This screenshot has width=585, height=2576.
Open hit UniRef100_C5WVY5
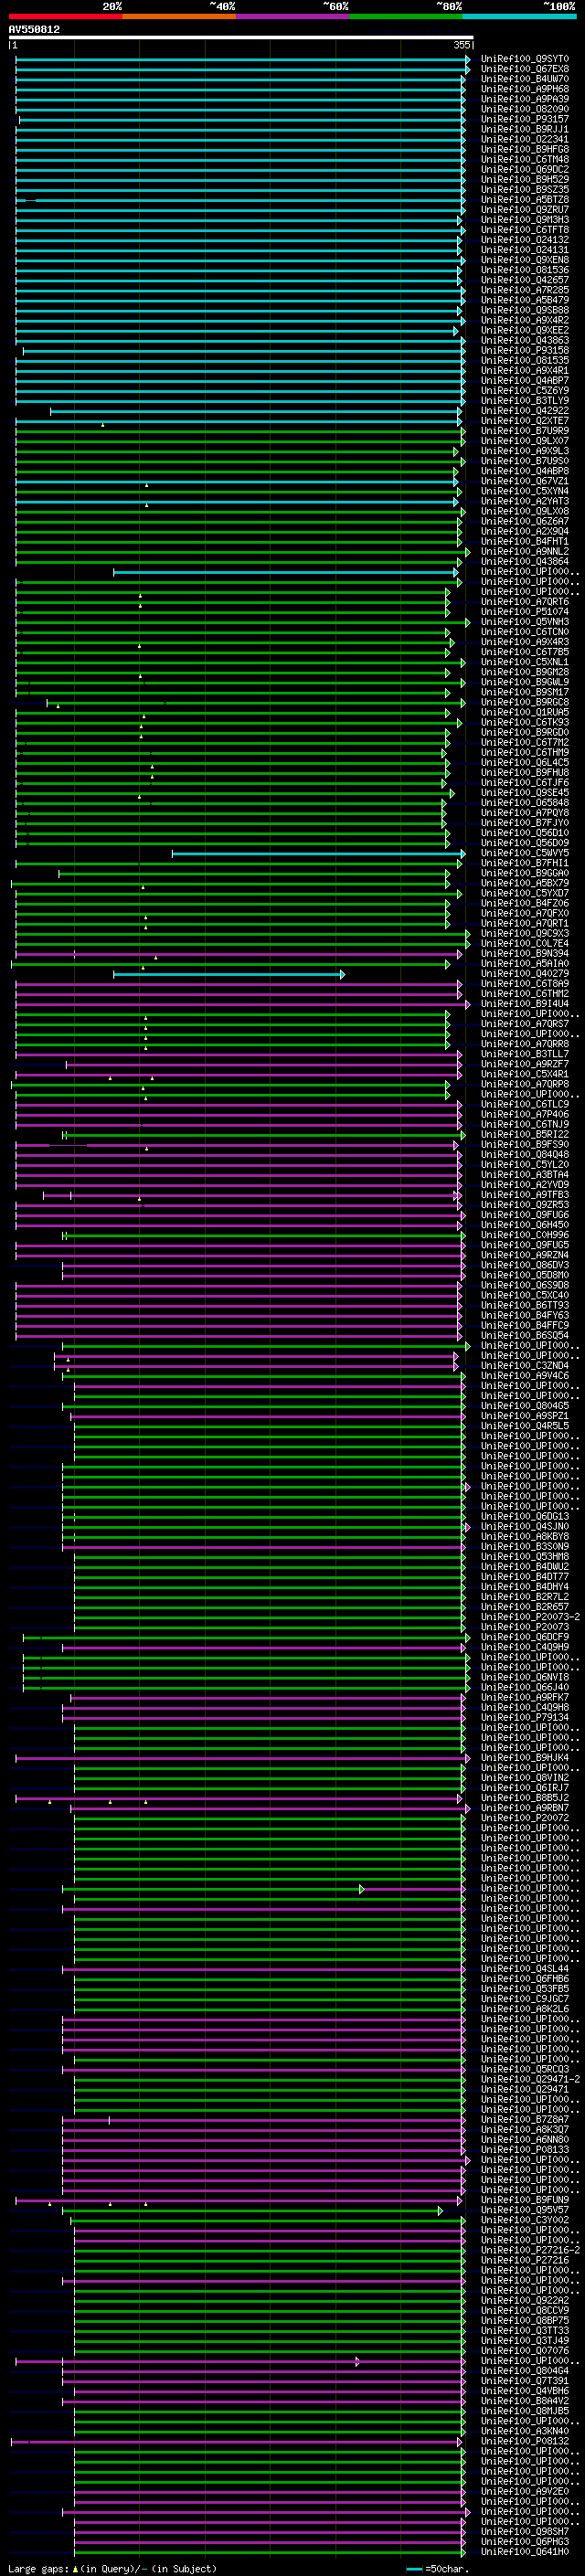(524, 853)
